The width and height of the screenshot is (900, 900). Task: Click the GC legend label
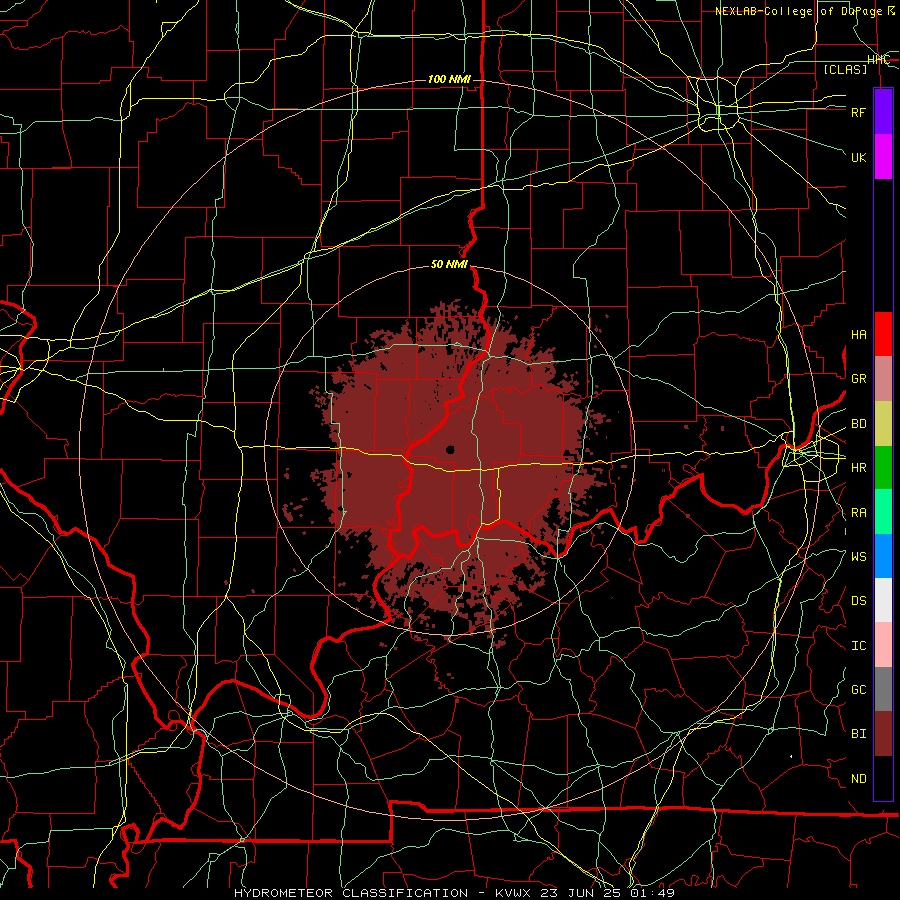tap(859, 690)
